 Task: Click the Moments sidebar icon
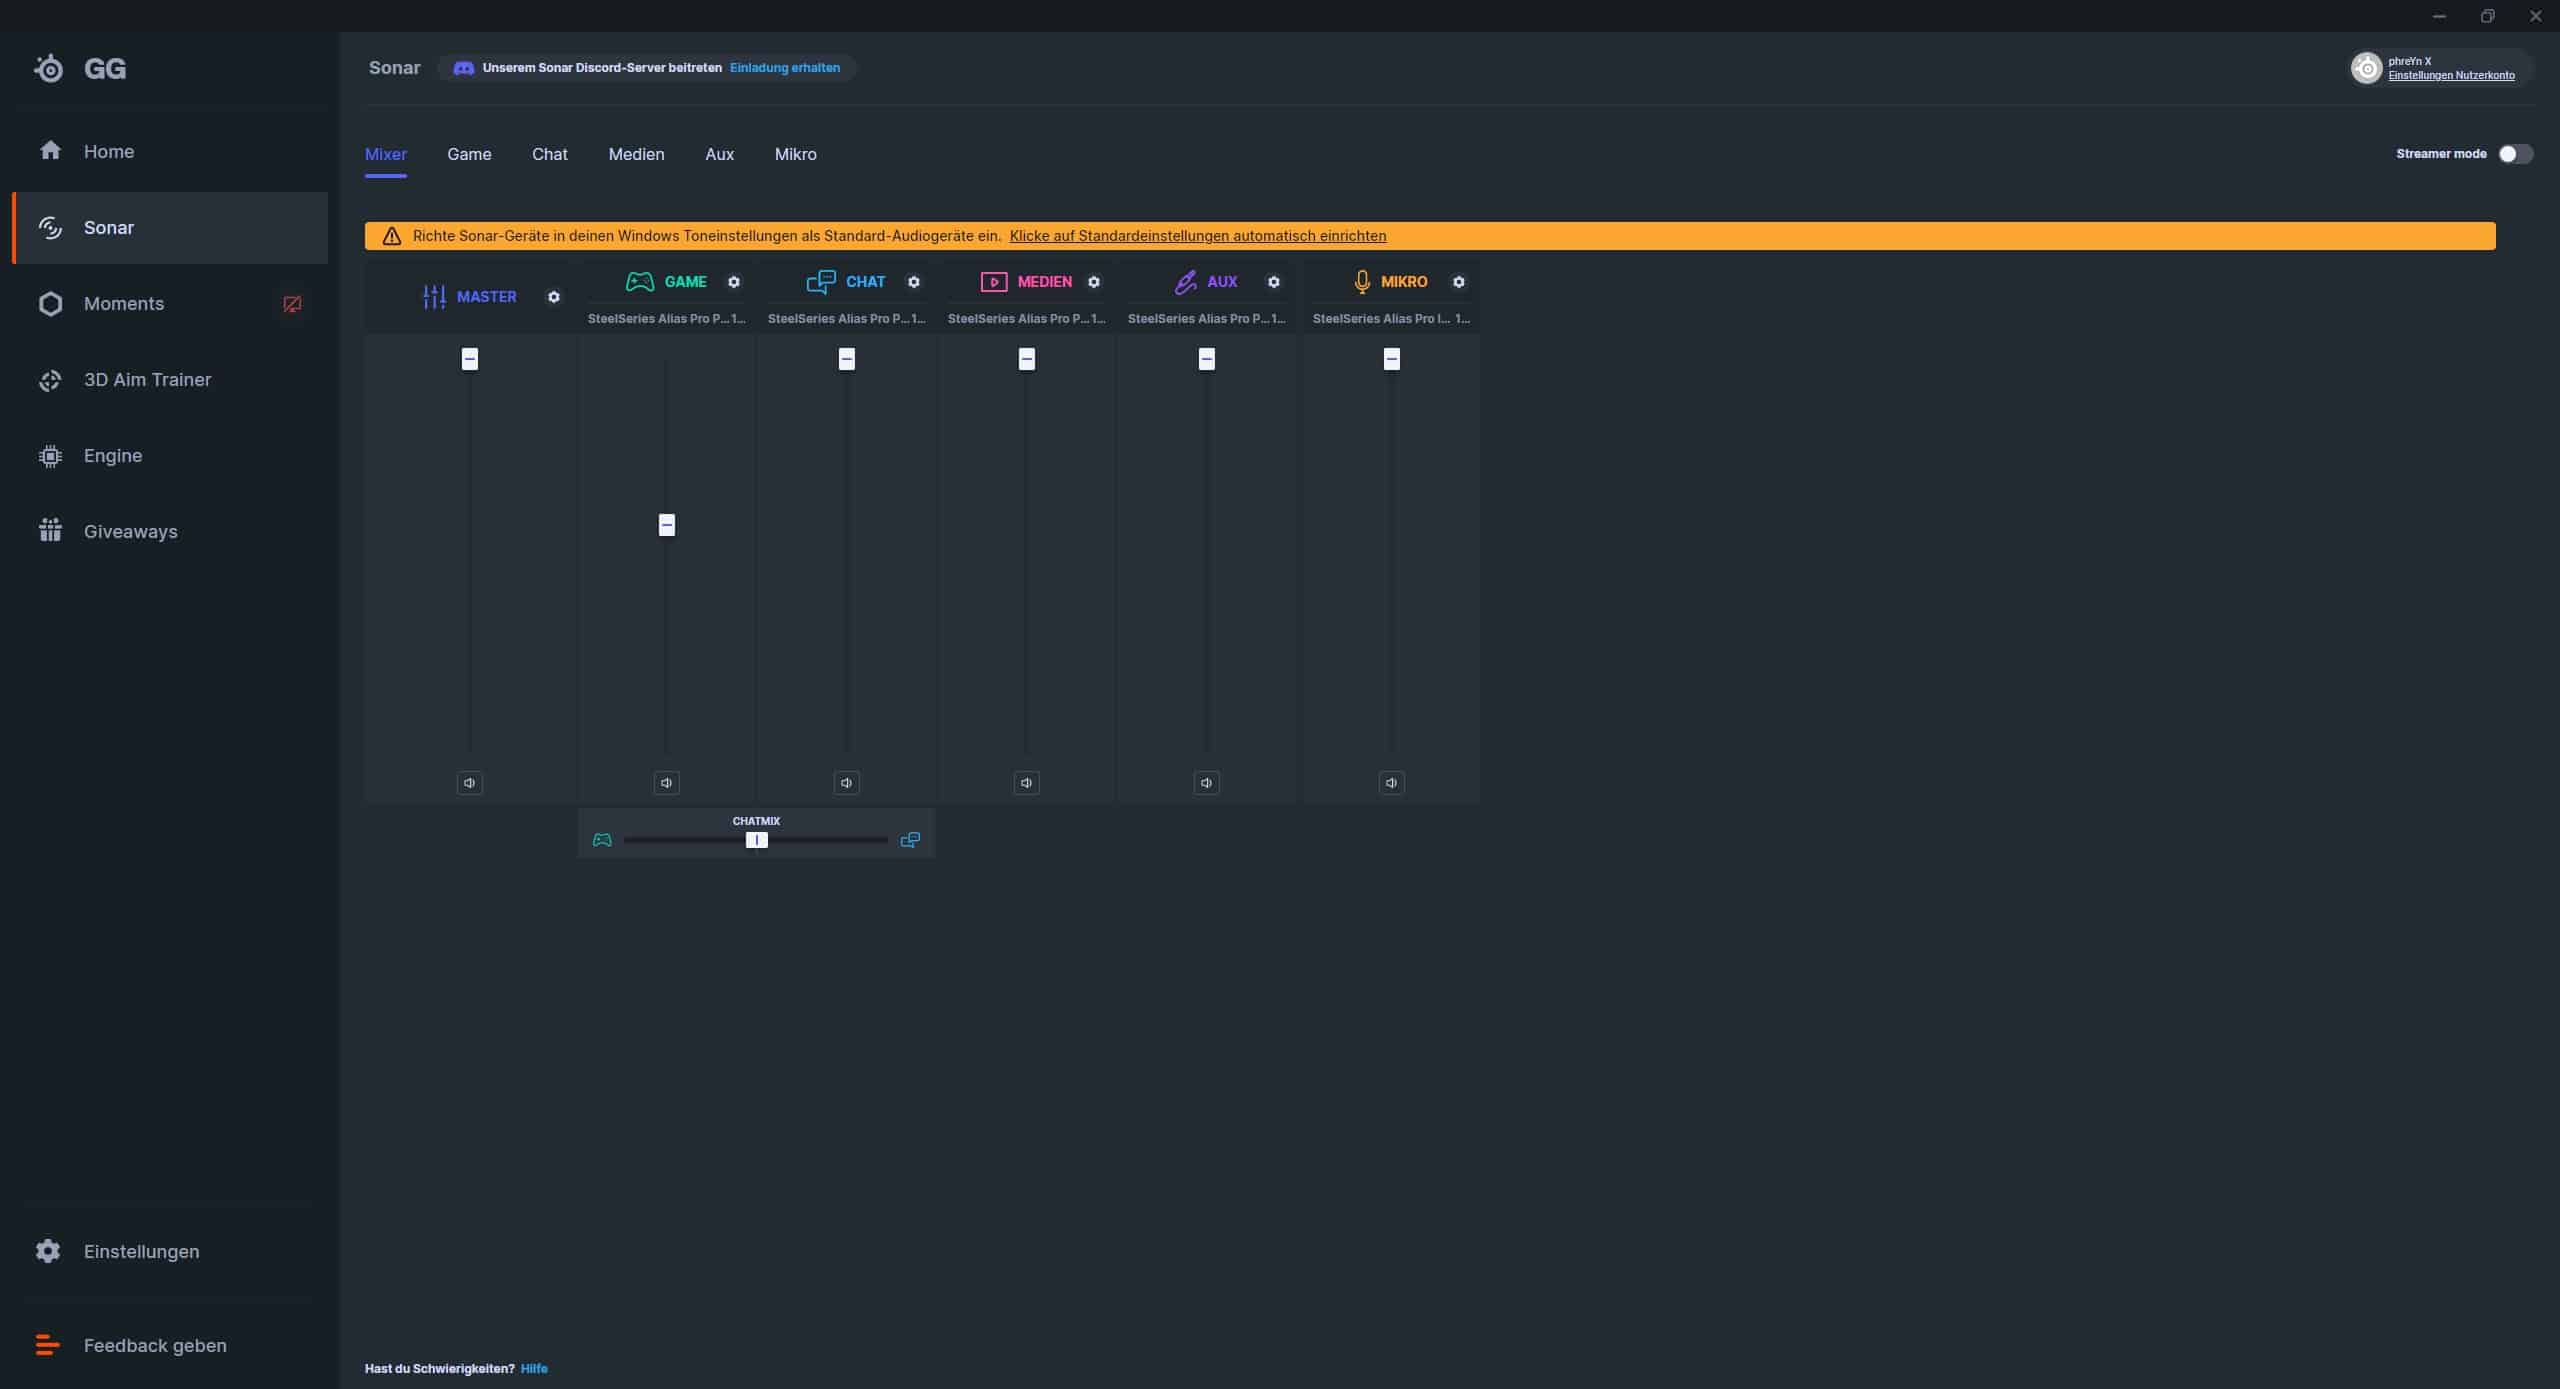click(x=50, y=304)
